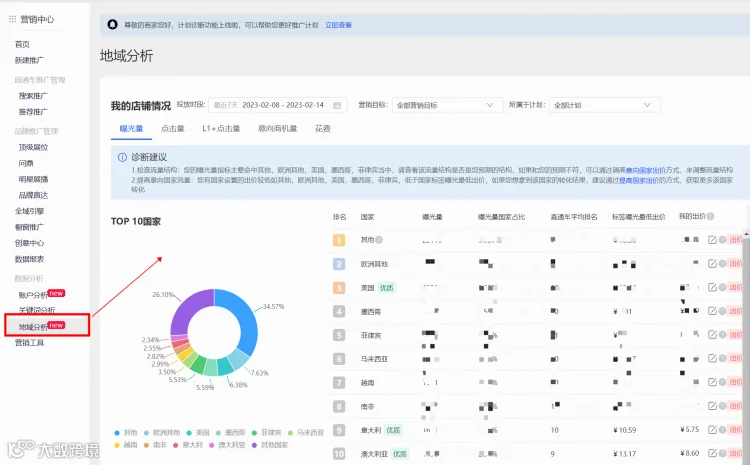Toggle 其他 legend item in chart
The image size is (750, 465).
tap(126, 432)
